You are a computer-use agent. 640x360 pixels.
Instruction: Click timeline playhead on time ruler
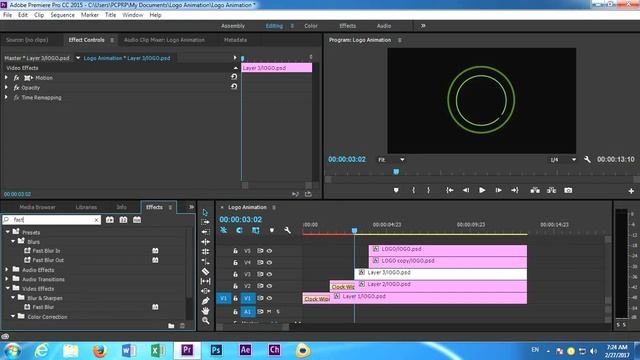pyautogui.click(x=354, y=231)
